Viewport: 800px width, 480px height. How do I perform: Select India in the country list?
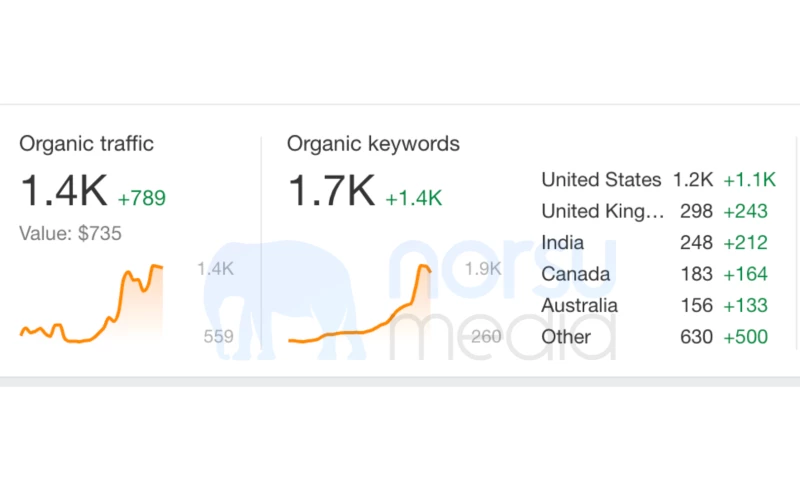(x=563, y=243)
